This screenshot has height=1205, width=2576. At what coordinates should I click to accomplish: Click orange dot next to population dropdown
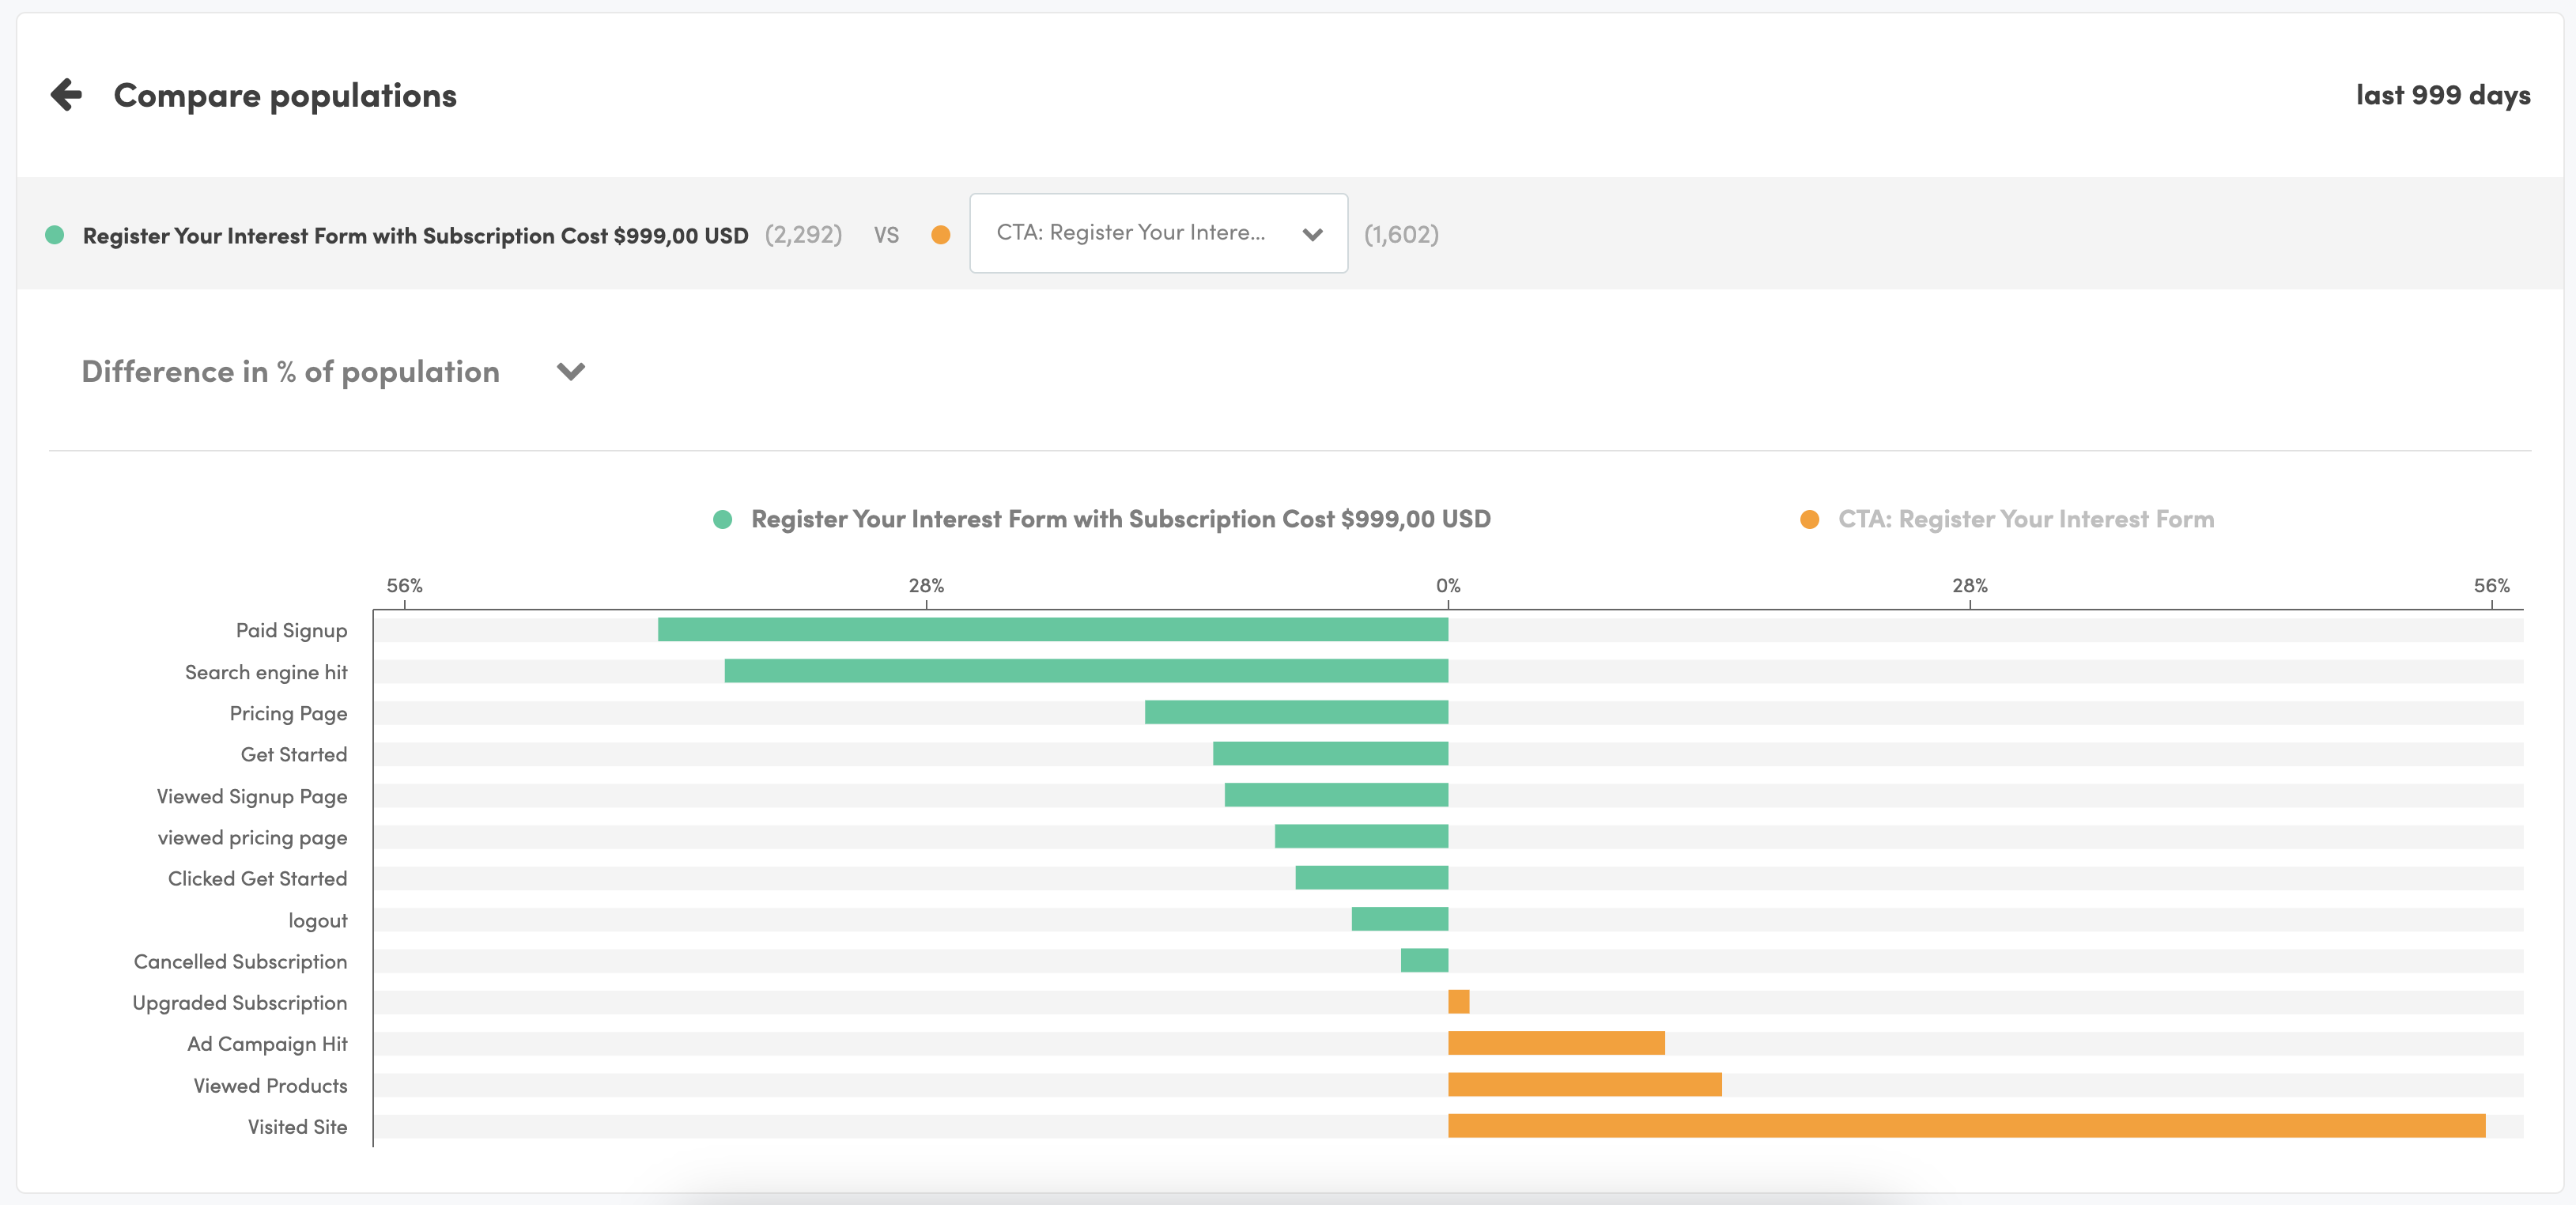(x=940, y=235)
